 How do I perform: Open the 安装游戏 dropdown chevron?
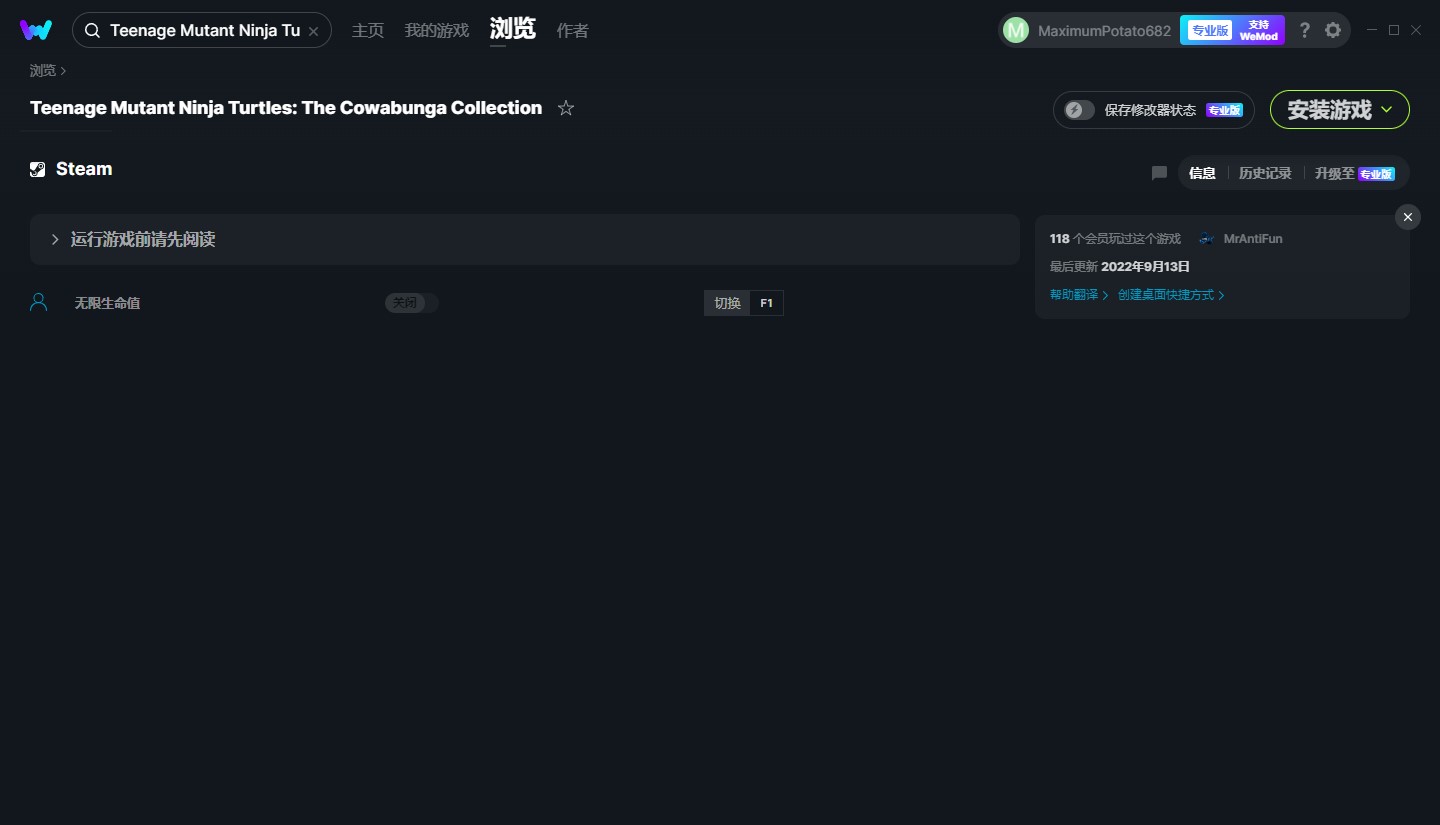point(1387,110)
